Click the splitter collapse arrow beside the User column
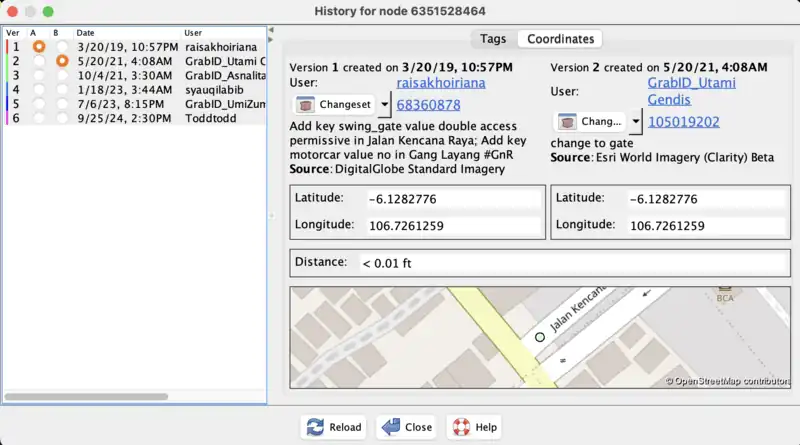This screenshot has width=800, height=445. (x=270, y=31)
